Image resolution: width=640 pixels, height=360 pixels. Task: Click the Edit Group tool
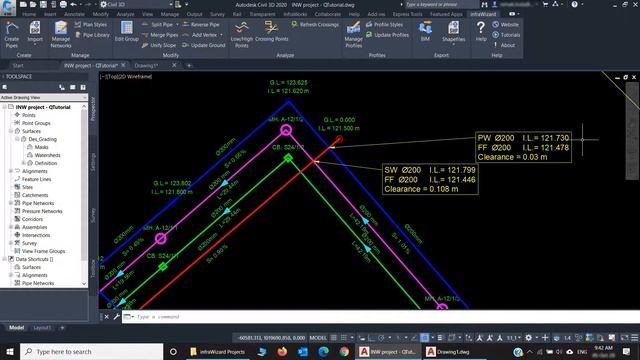tap(127, 31)
